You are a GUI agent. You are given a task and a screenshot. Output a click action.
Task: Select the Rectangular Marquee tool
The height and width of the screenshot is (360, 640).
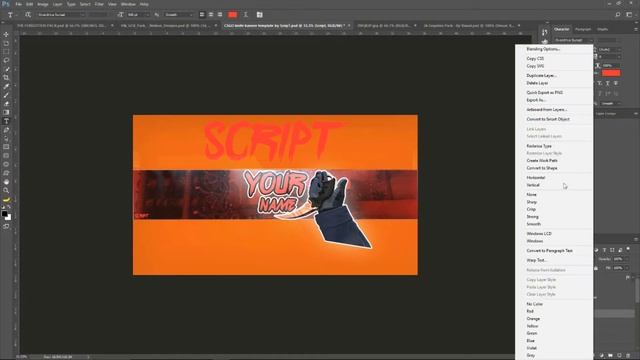6,52
